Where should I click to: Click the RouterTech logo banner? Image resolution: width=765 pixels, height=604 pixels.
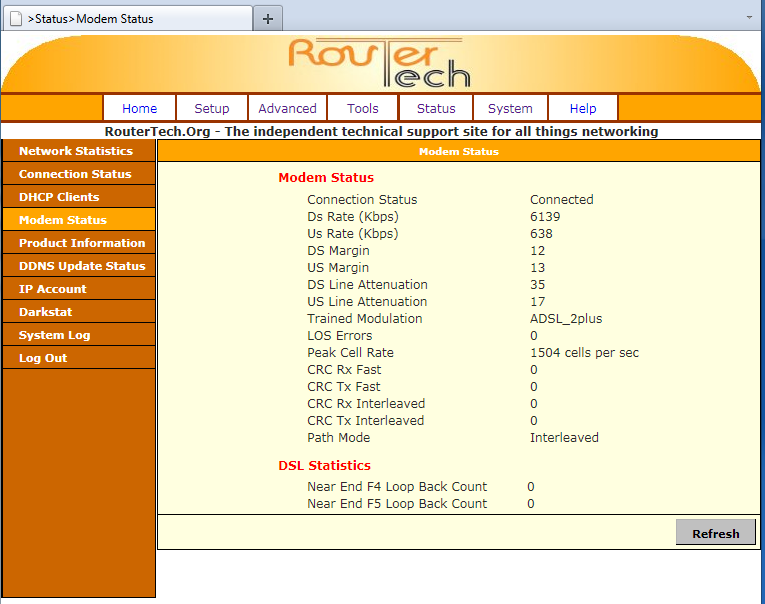[379, 63]
